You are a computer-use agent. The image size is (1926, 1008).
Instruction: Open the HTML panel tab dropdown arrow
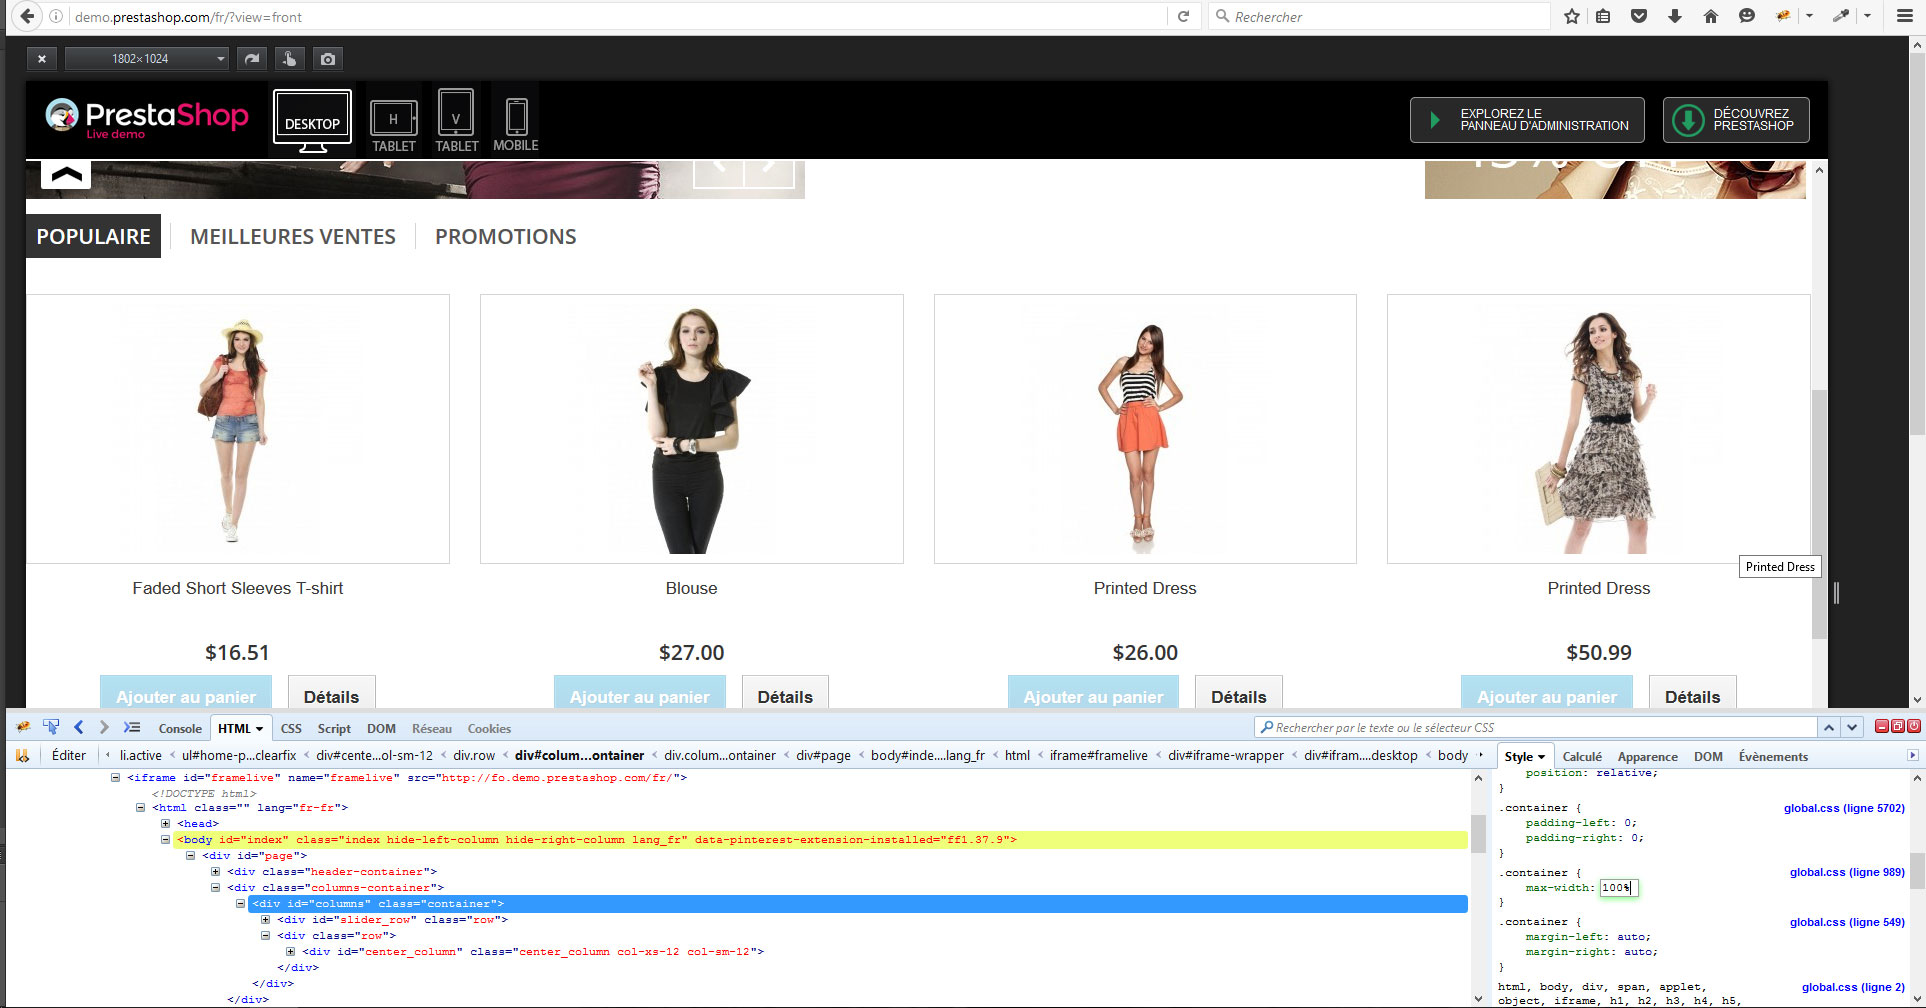259,729
